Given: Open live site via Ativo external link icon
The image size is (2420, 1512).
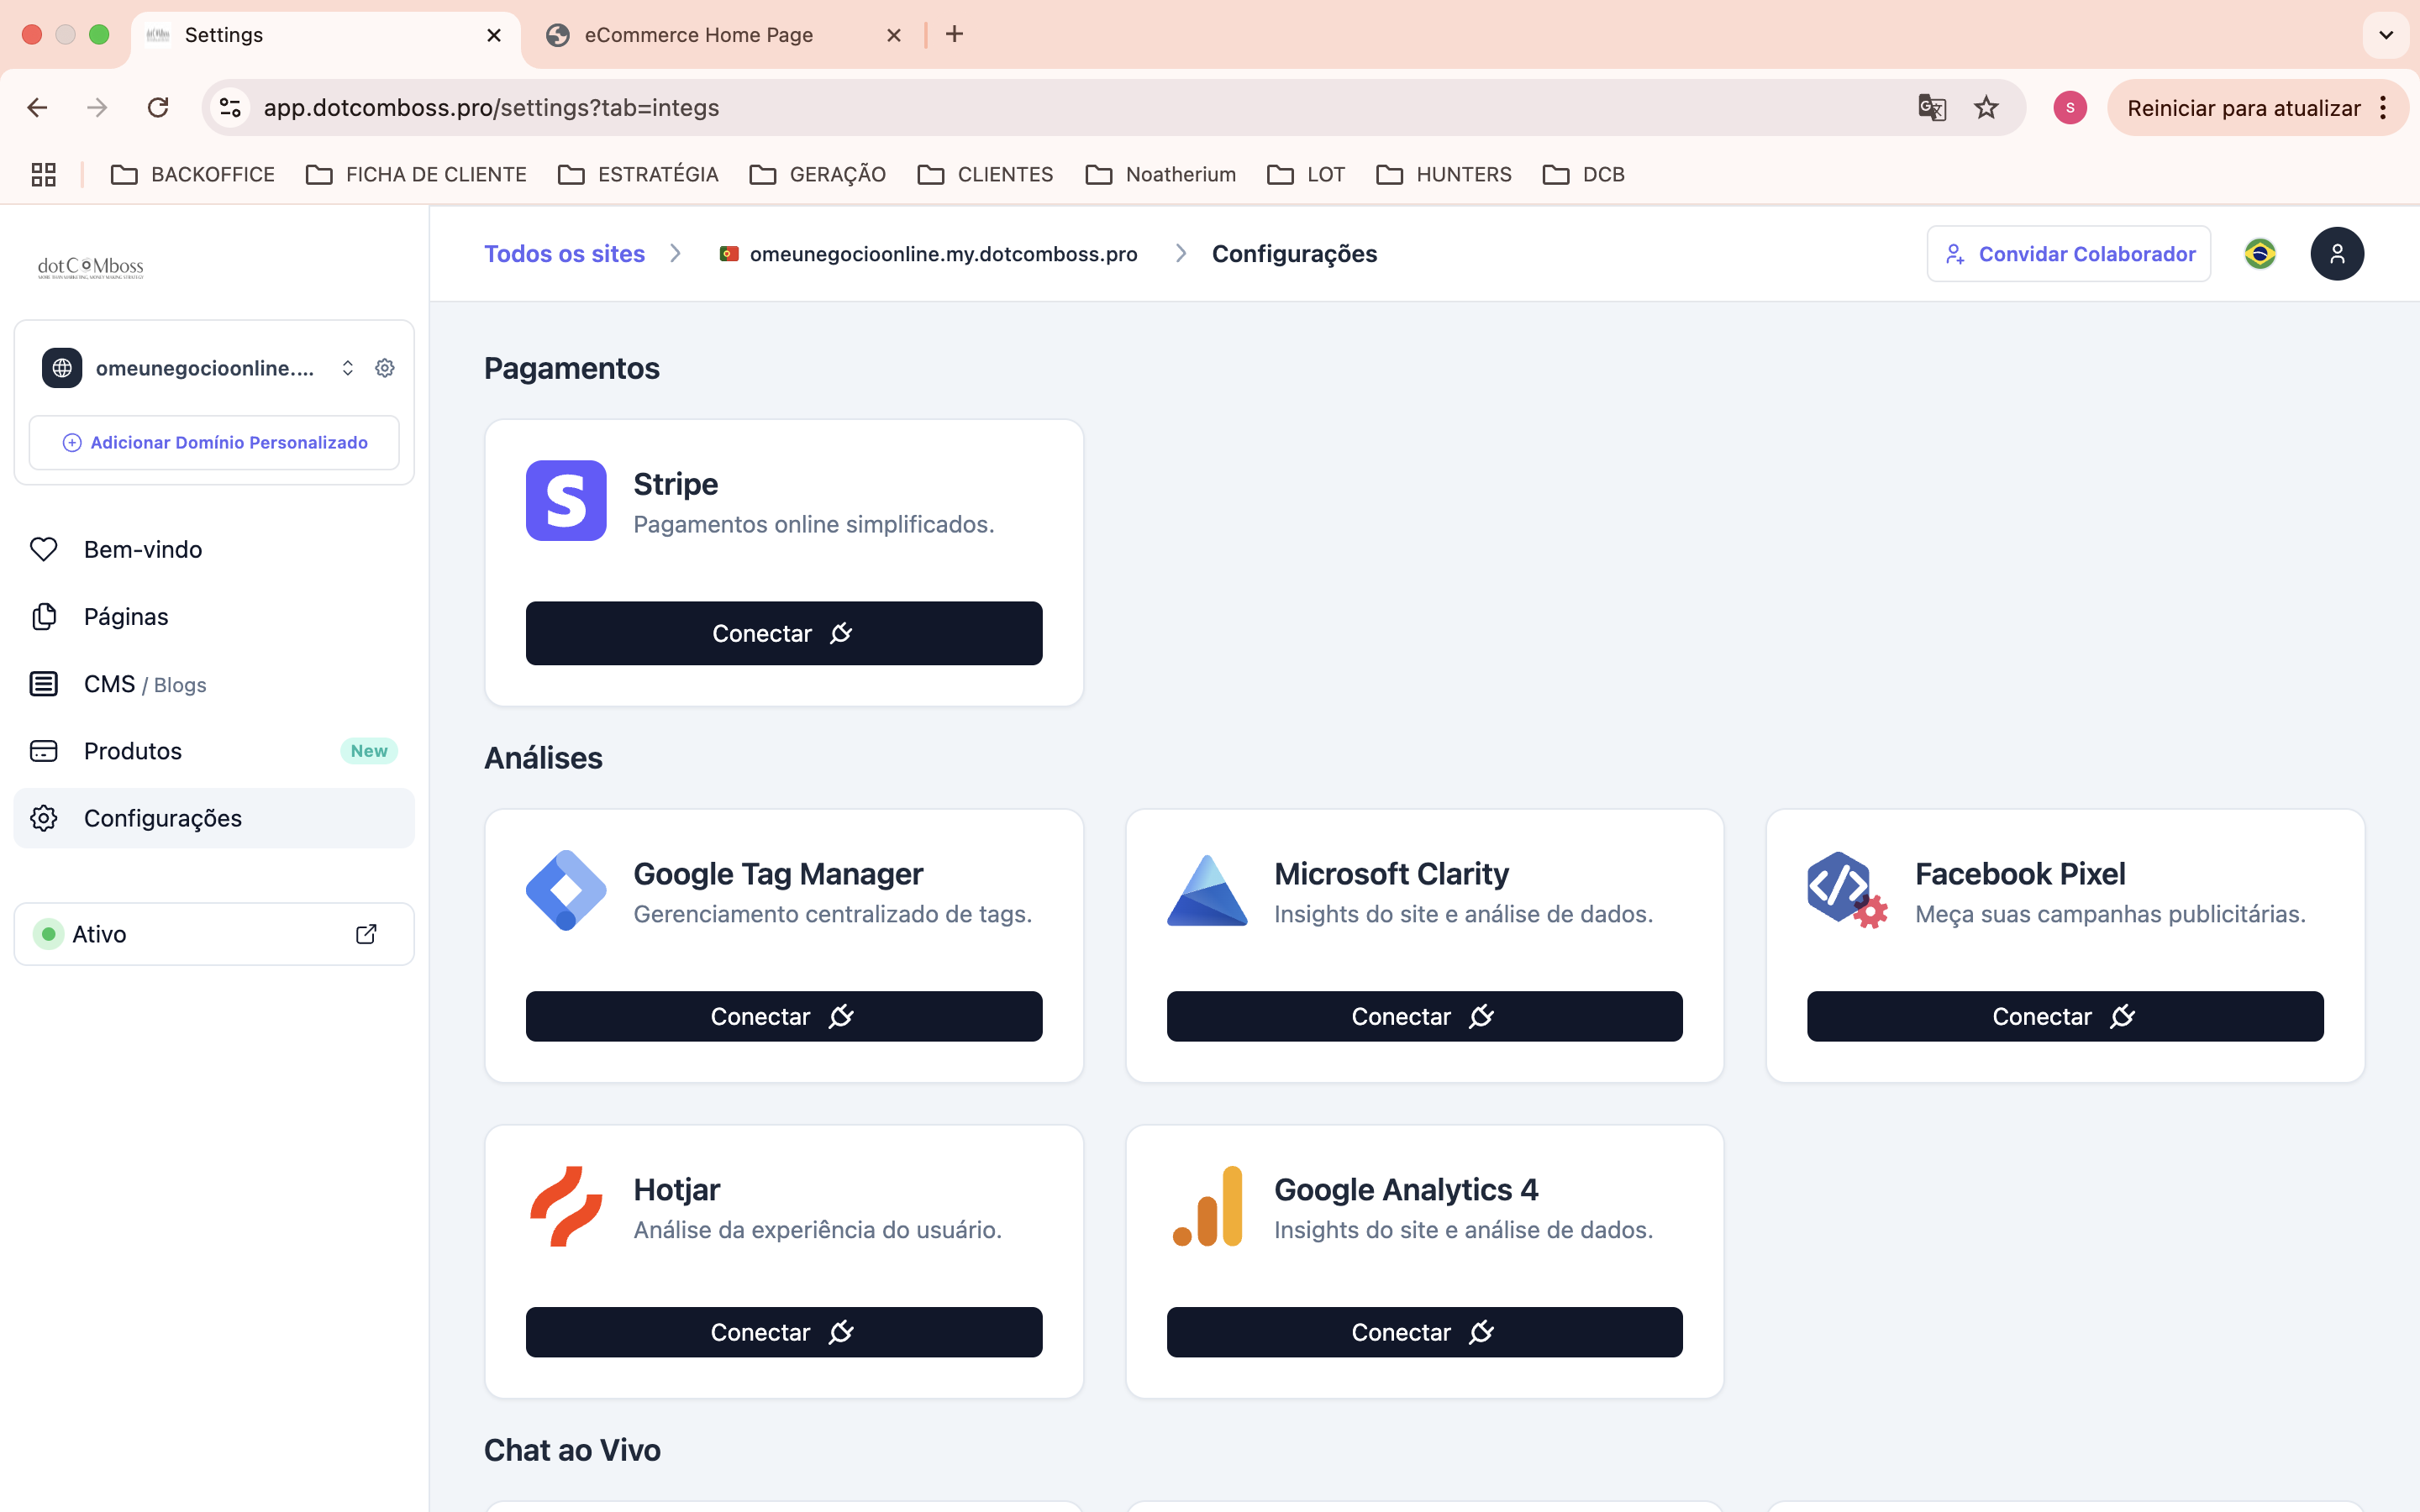Looking at the screenshot, I should 366,934.
